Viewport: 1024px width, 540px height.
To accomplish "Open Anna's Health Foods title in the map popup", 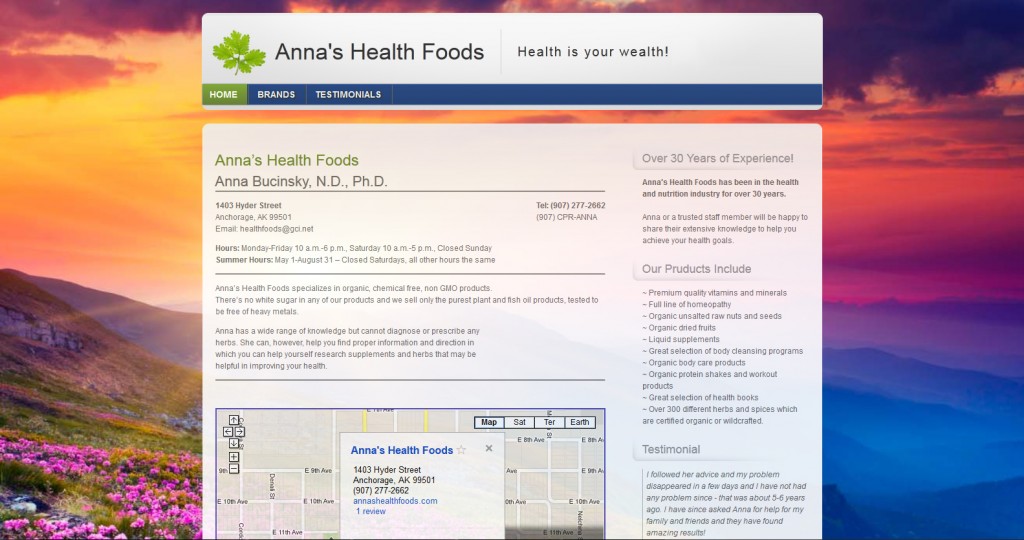I will click(402, 450).
